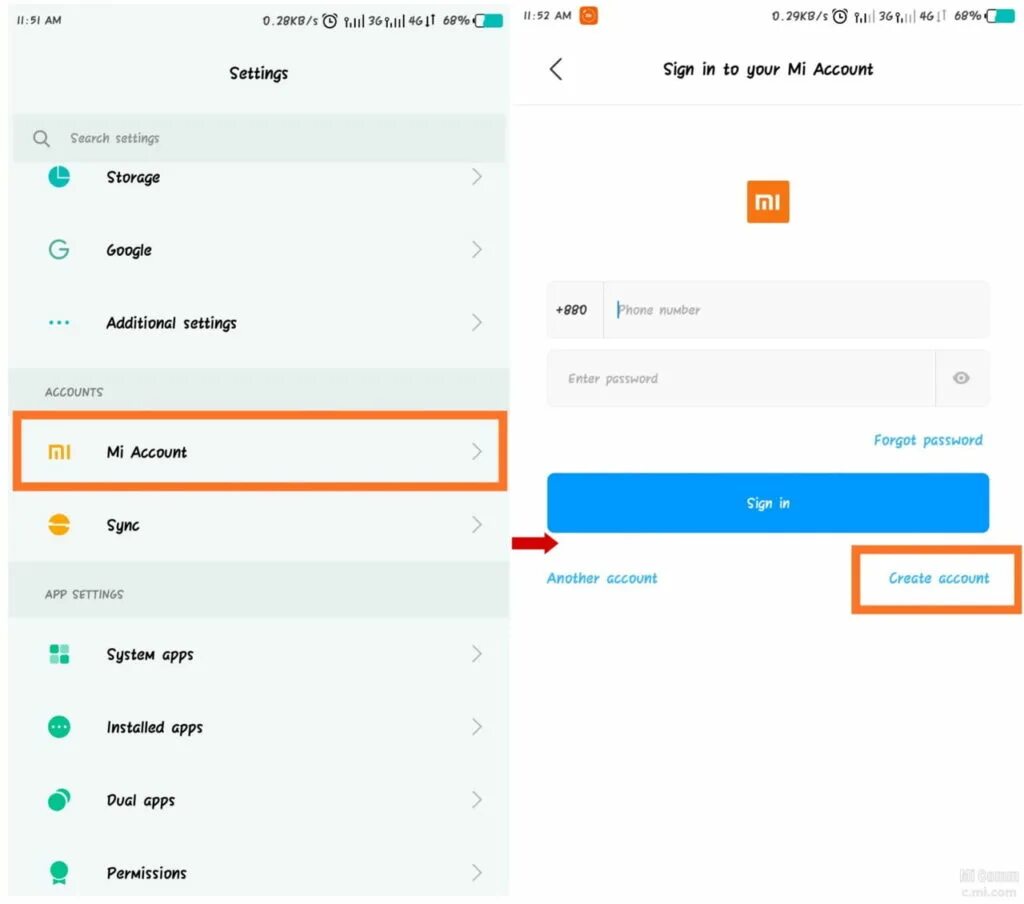Tap the Google G icon
1024x904 pixels.
pos(59,250)
